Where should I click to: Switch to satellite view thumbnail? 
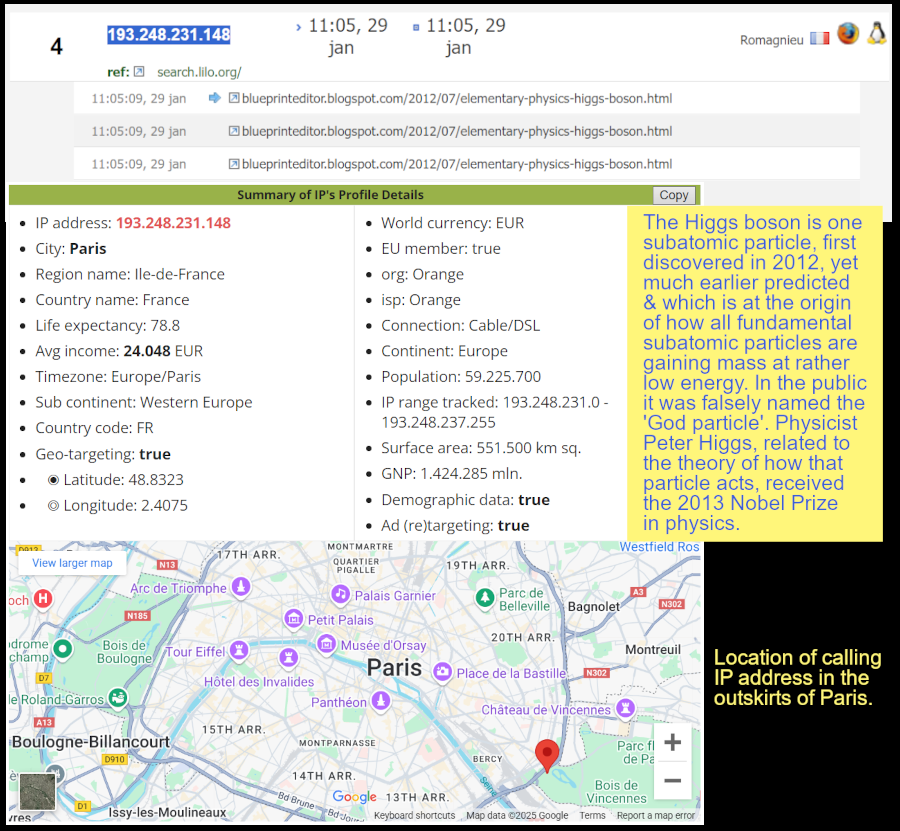37,792
